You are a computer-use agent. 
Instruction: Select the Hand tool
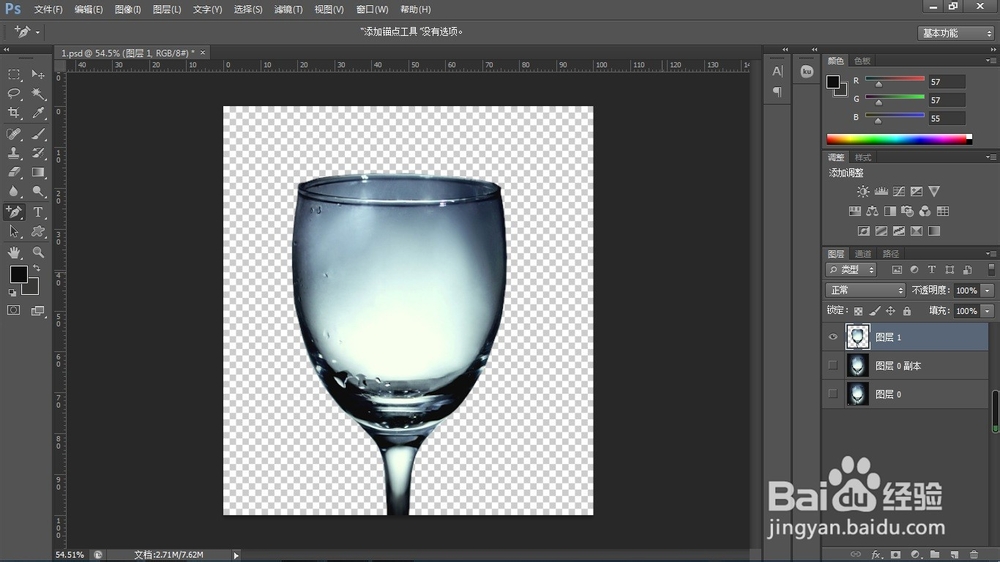pyautogui.click(x=15, y=252)
